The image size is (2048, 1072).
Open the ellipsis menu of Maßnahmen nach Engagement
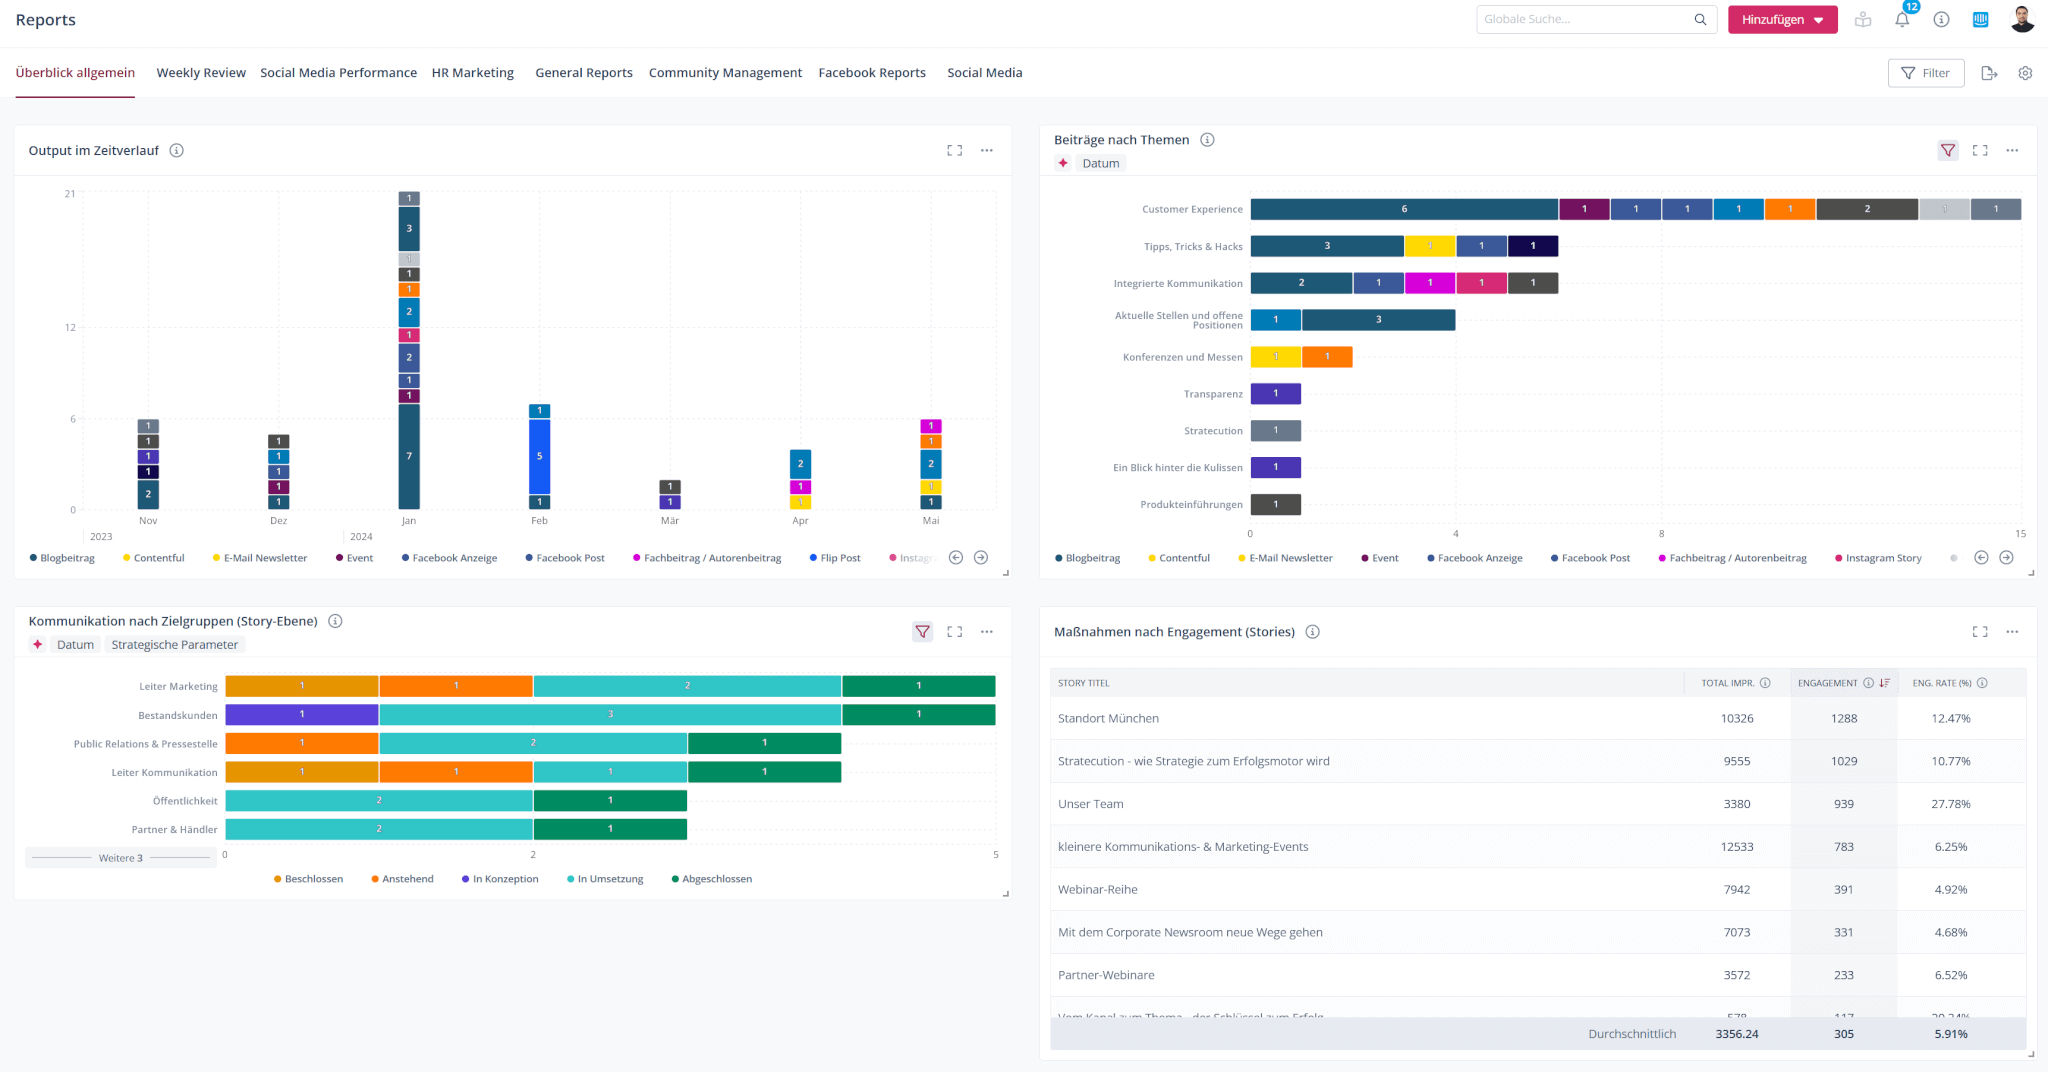click(2013, 631)
